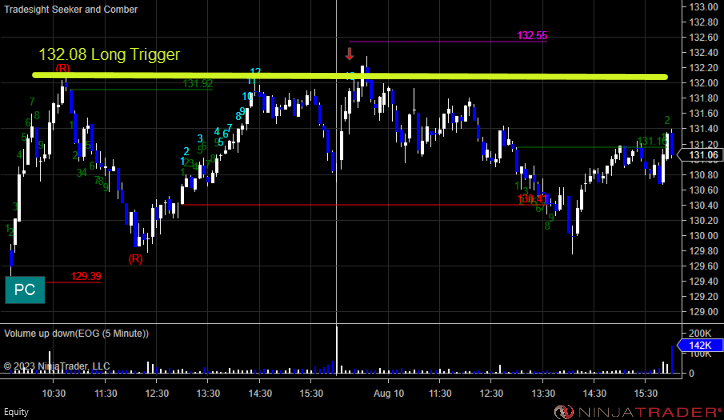724x420 pixels.
Task: Click the tall white volume spike bar
Action: click(x=337, y=349)
